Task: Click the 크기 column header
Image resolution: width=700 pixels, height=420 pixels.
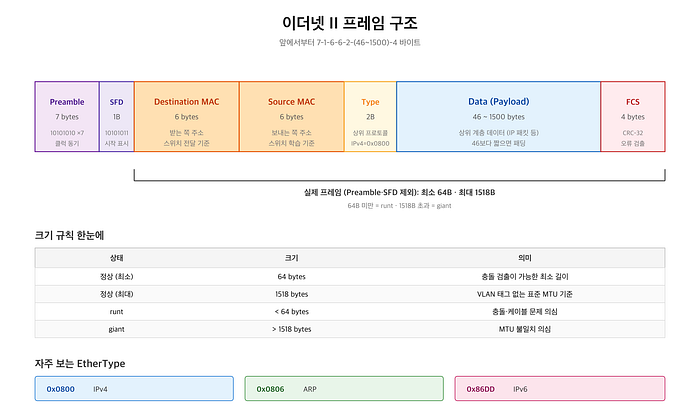Action: point(292,258)
